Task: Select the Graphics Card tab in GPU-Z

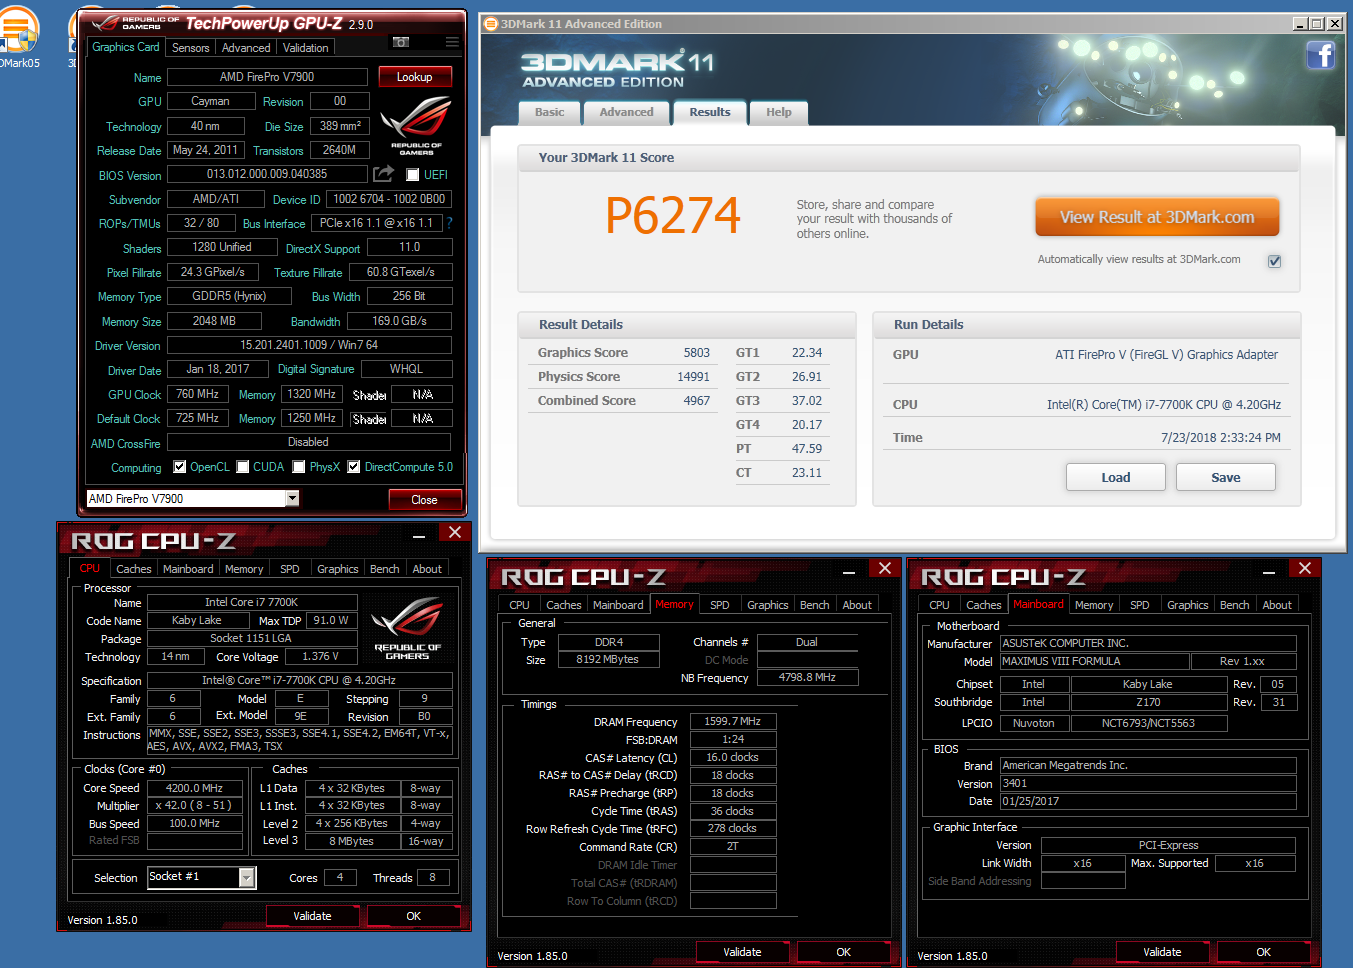Action: [x=126, y=47]
